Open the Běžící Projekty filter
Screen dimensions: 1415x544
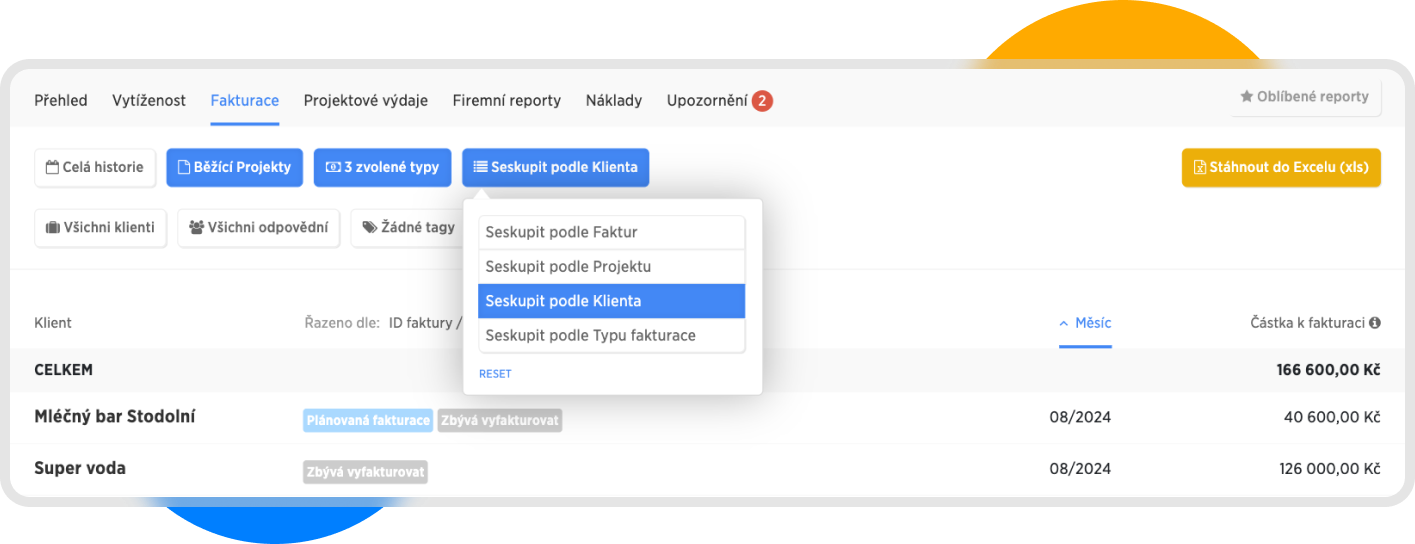tap(234, 168)
